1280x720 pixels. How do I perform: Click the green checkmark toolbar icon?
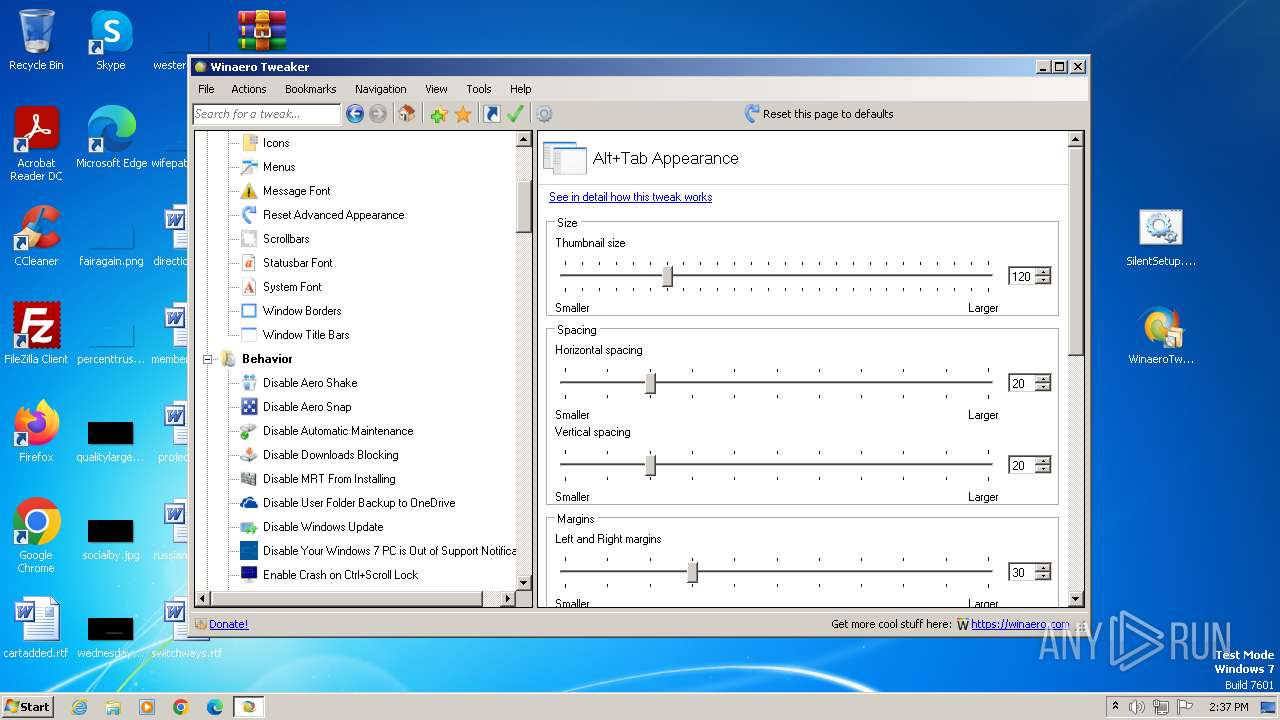[515, 114]
